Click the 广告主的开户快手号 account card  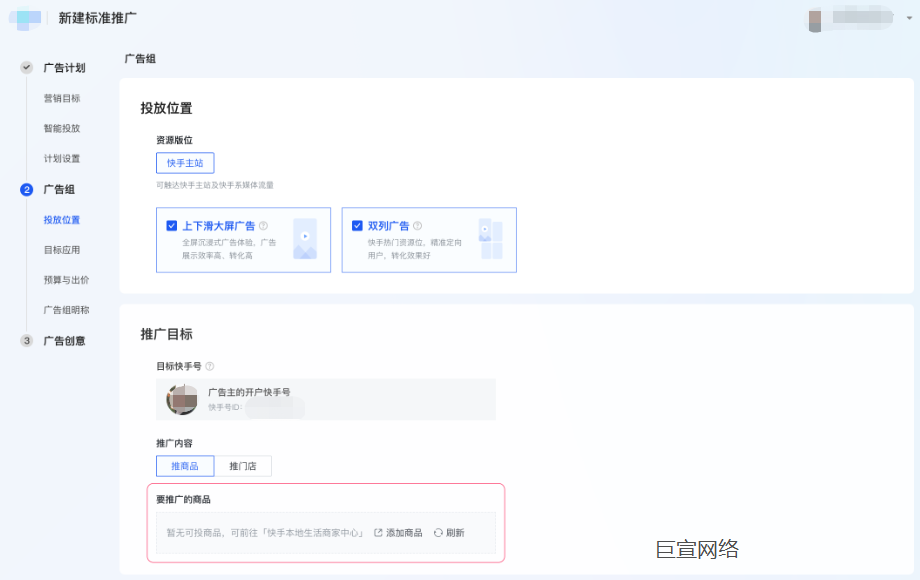(x=326, y=399)
